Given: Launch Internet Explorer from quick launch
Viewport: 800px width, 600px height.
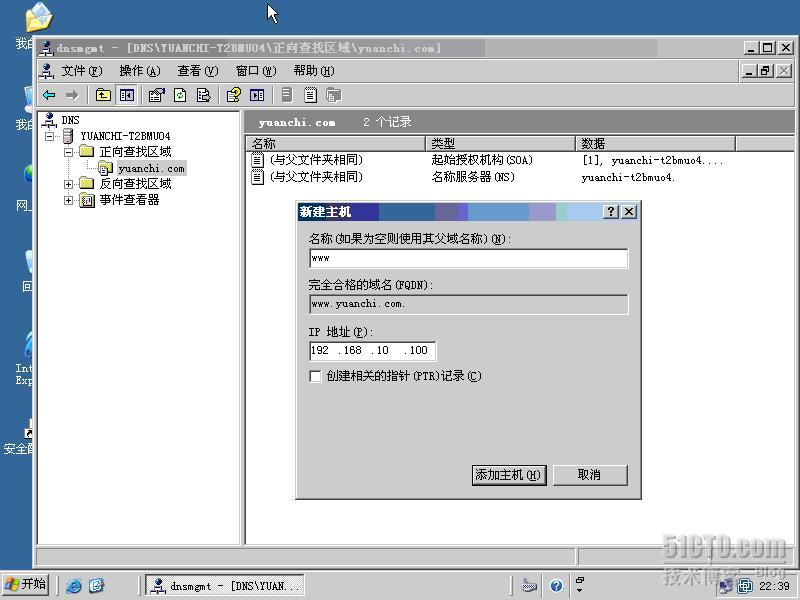Looking at the screenshot, I should tap(73, 586).
